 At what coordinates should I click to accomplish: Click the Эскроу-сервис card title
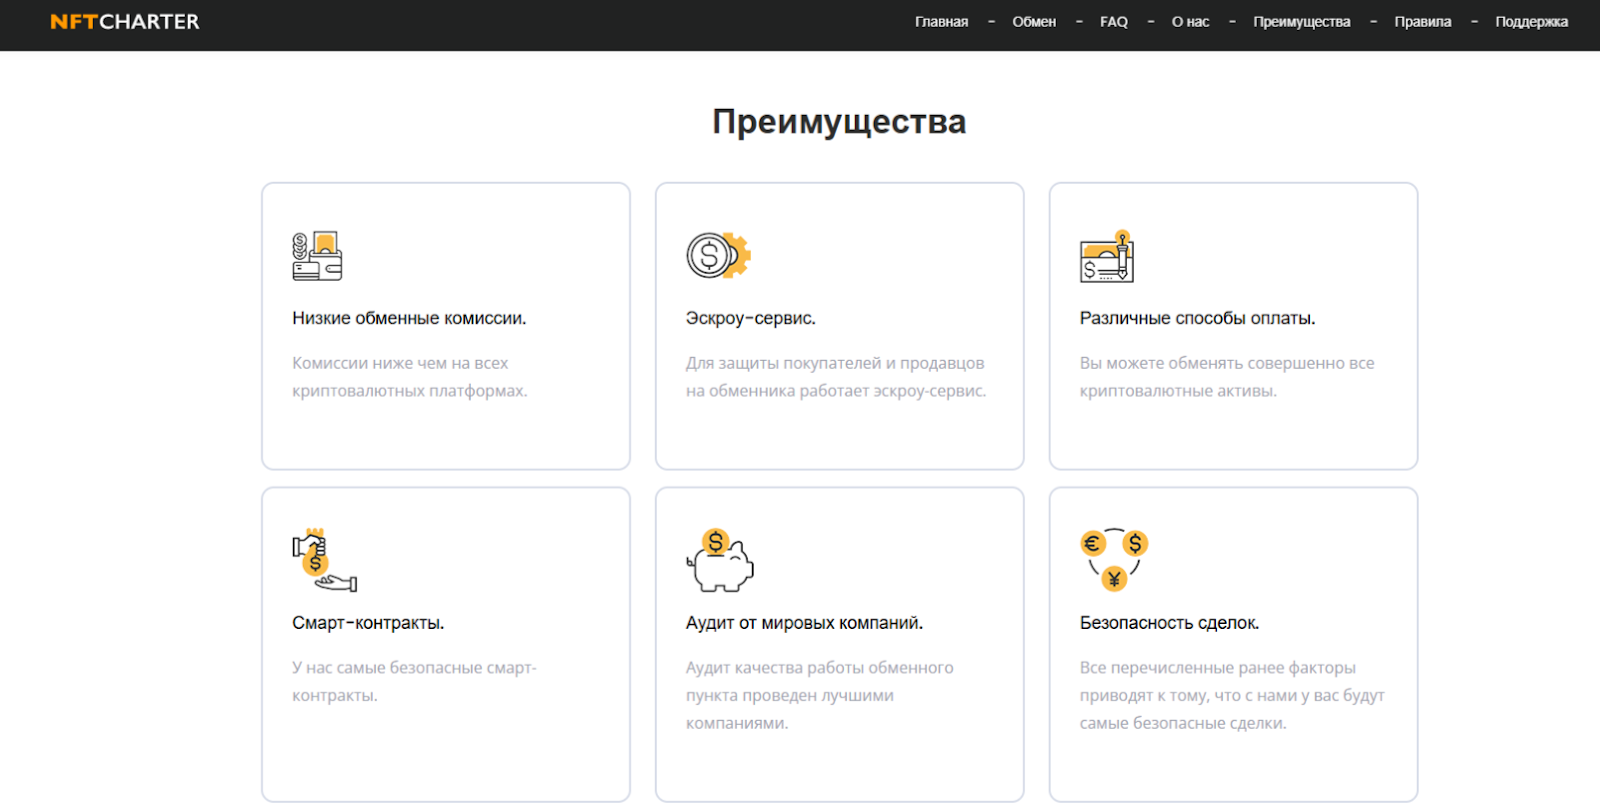tap(750, 318)
